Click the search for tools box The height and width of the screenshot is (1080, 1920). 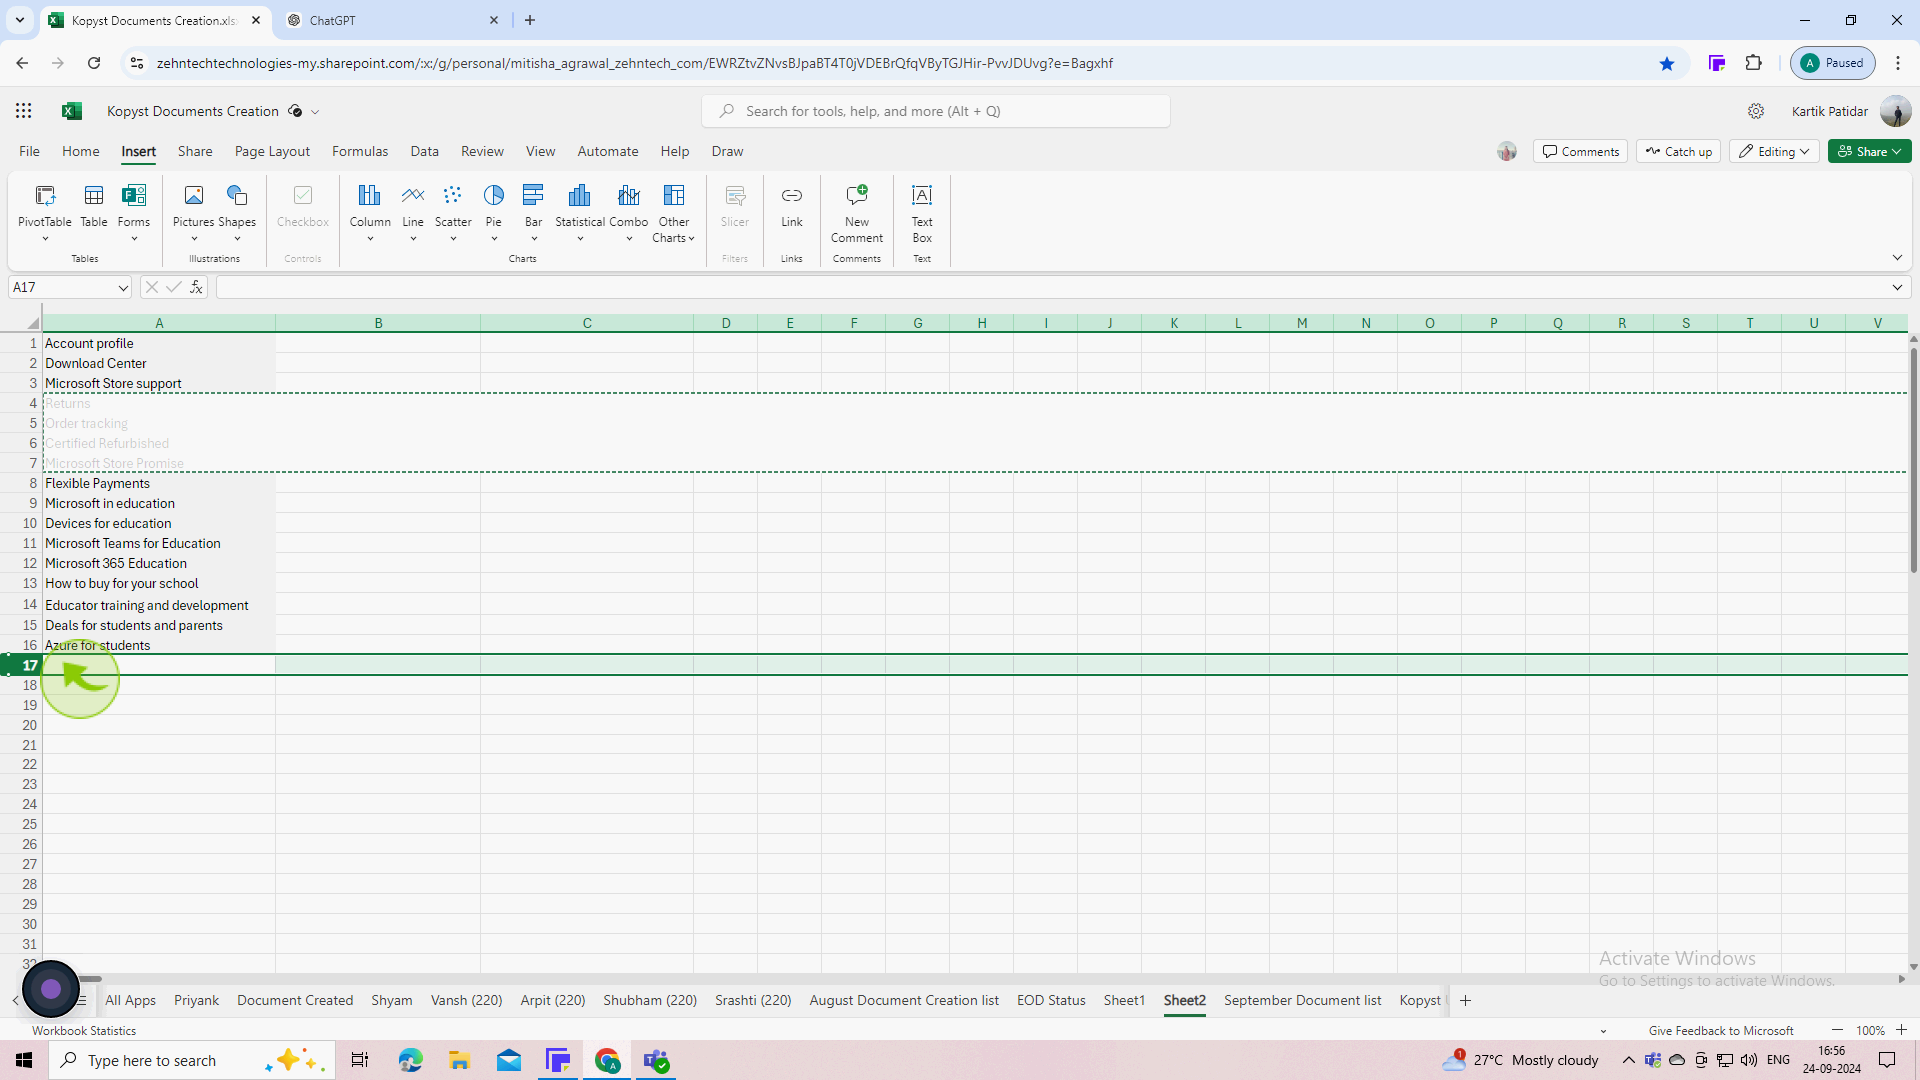pyautogui.click(x=936, y=111)
